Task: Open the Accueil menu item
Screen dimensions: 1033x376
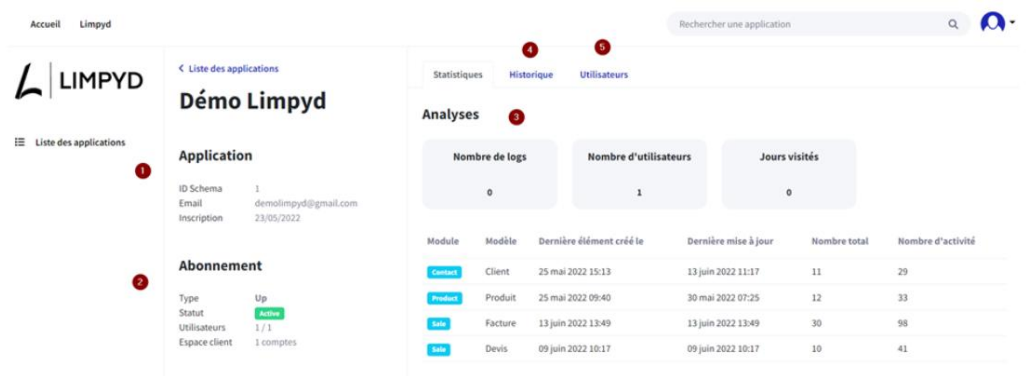Action: pos(45,24)
